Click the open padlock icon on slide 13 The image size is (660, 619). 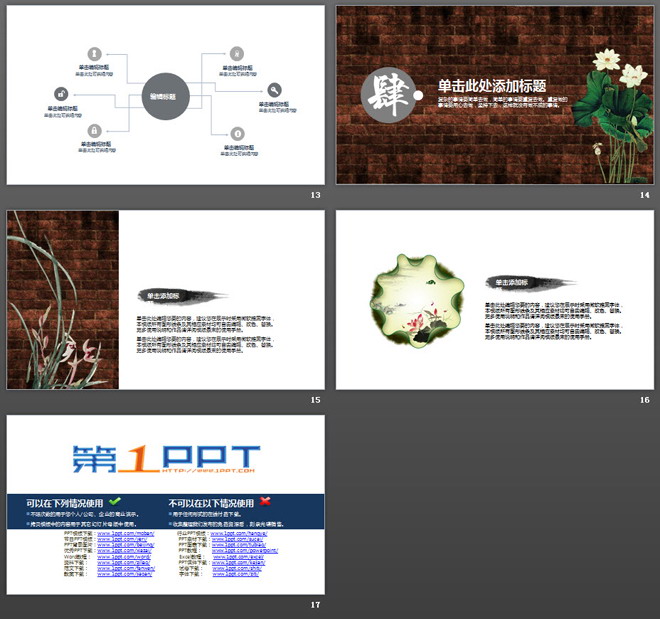61,94
